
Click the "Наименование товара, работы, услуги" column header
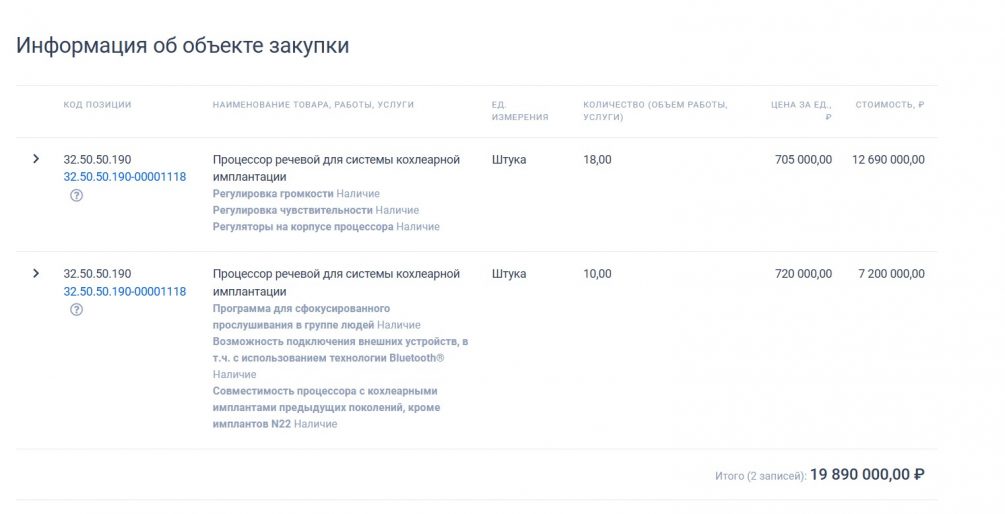click(x=313, y=104)
